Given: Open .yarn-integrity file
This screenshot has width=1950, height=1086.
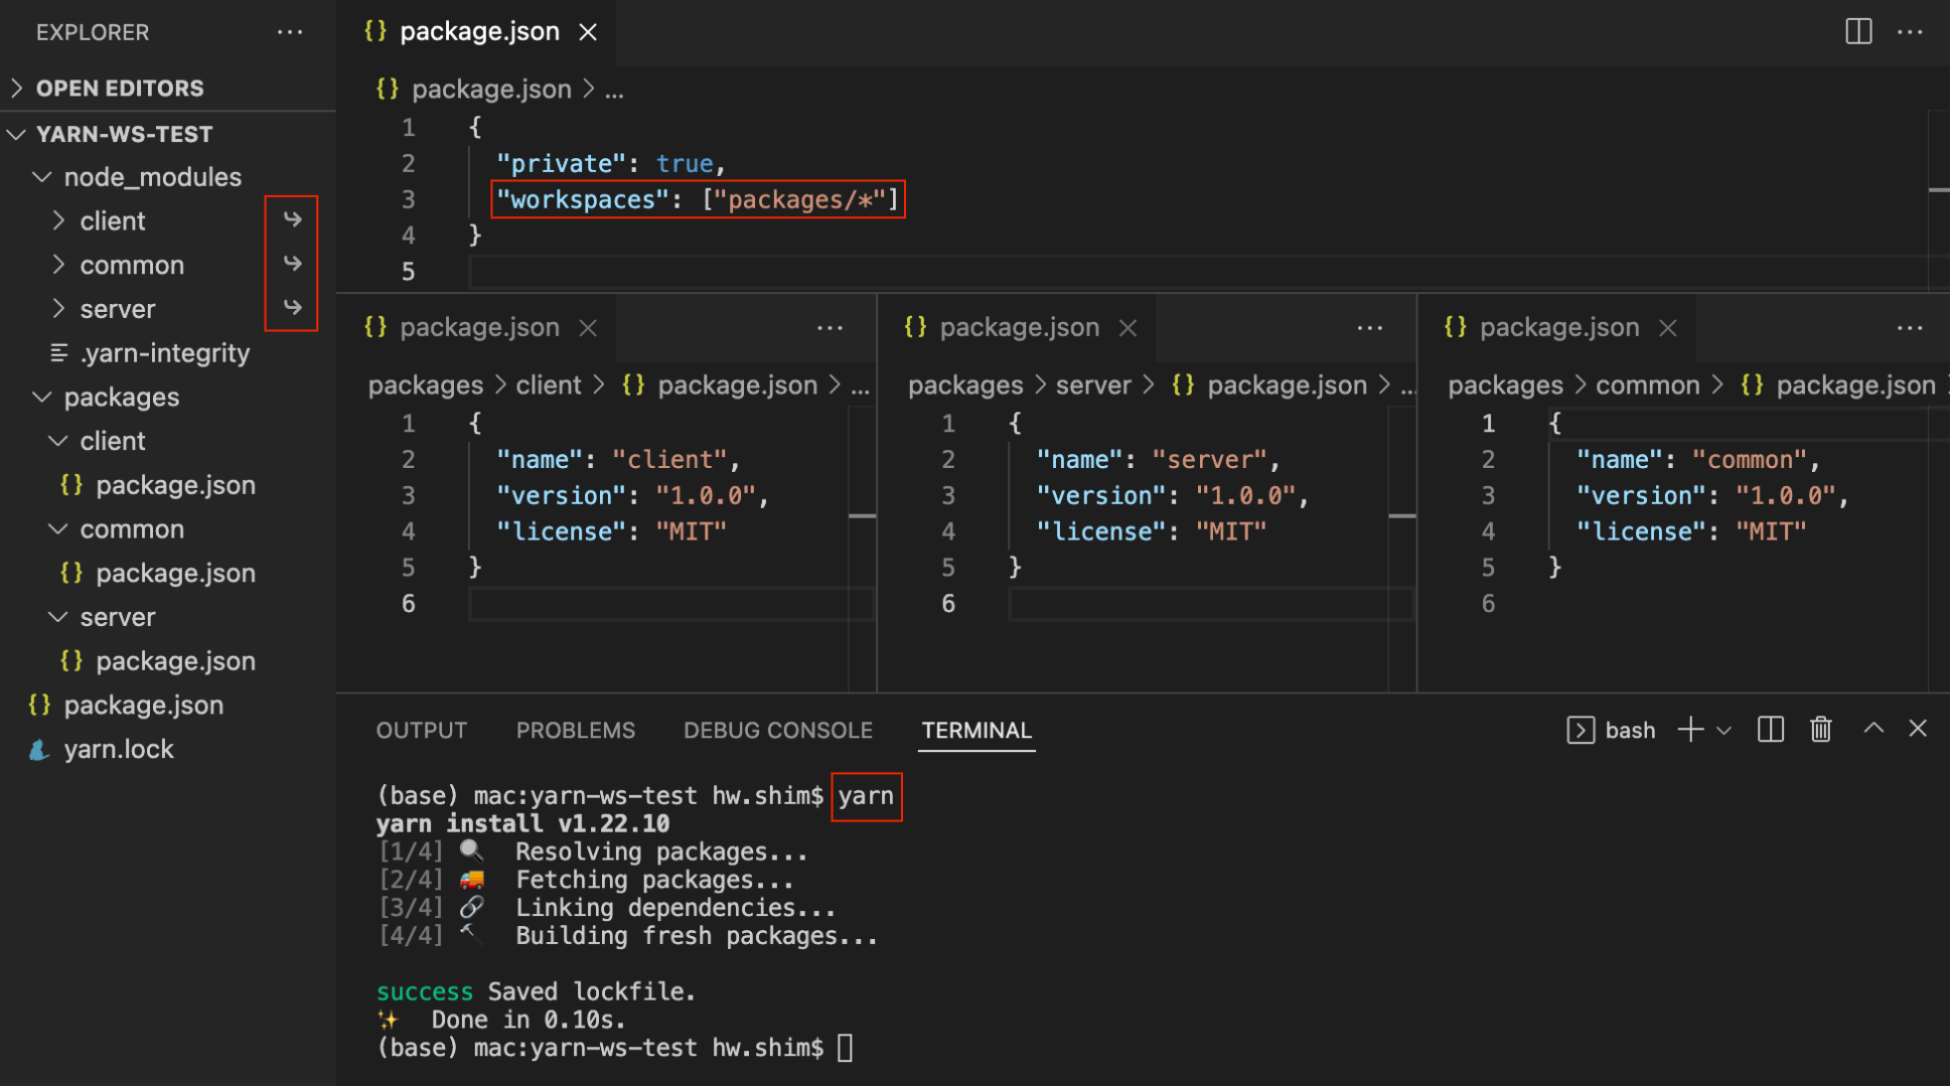Looking at the screenshot, I should [x=164, y=353].
